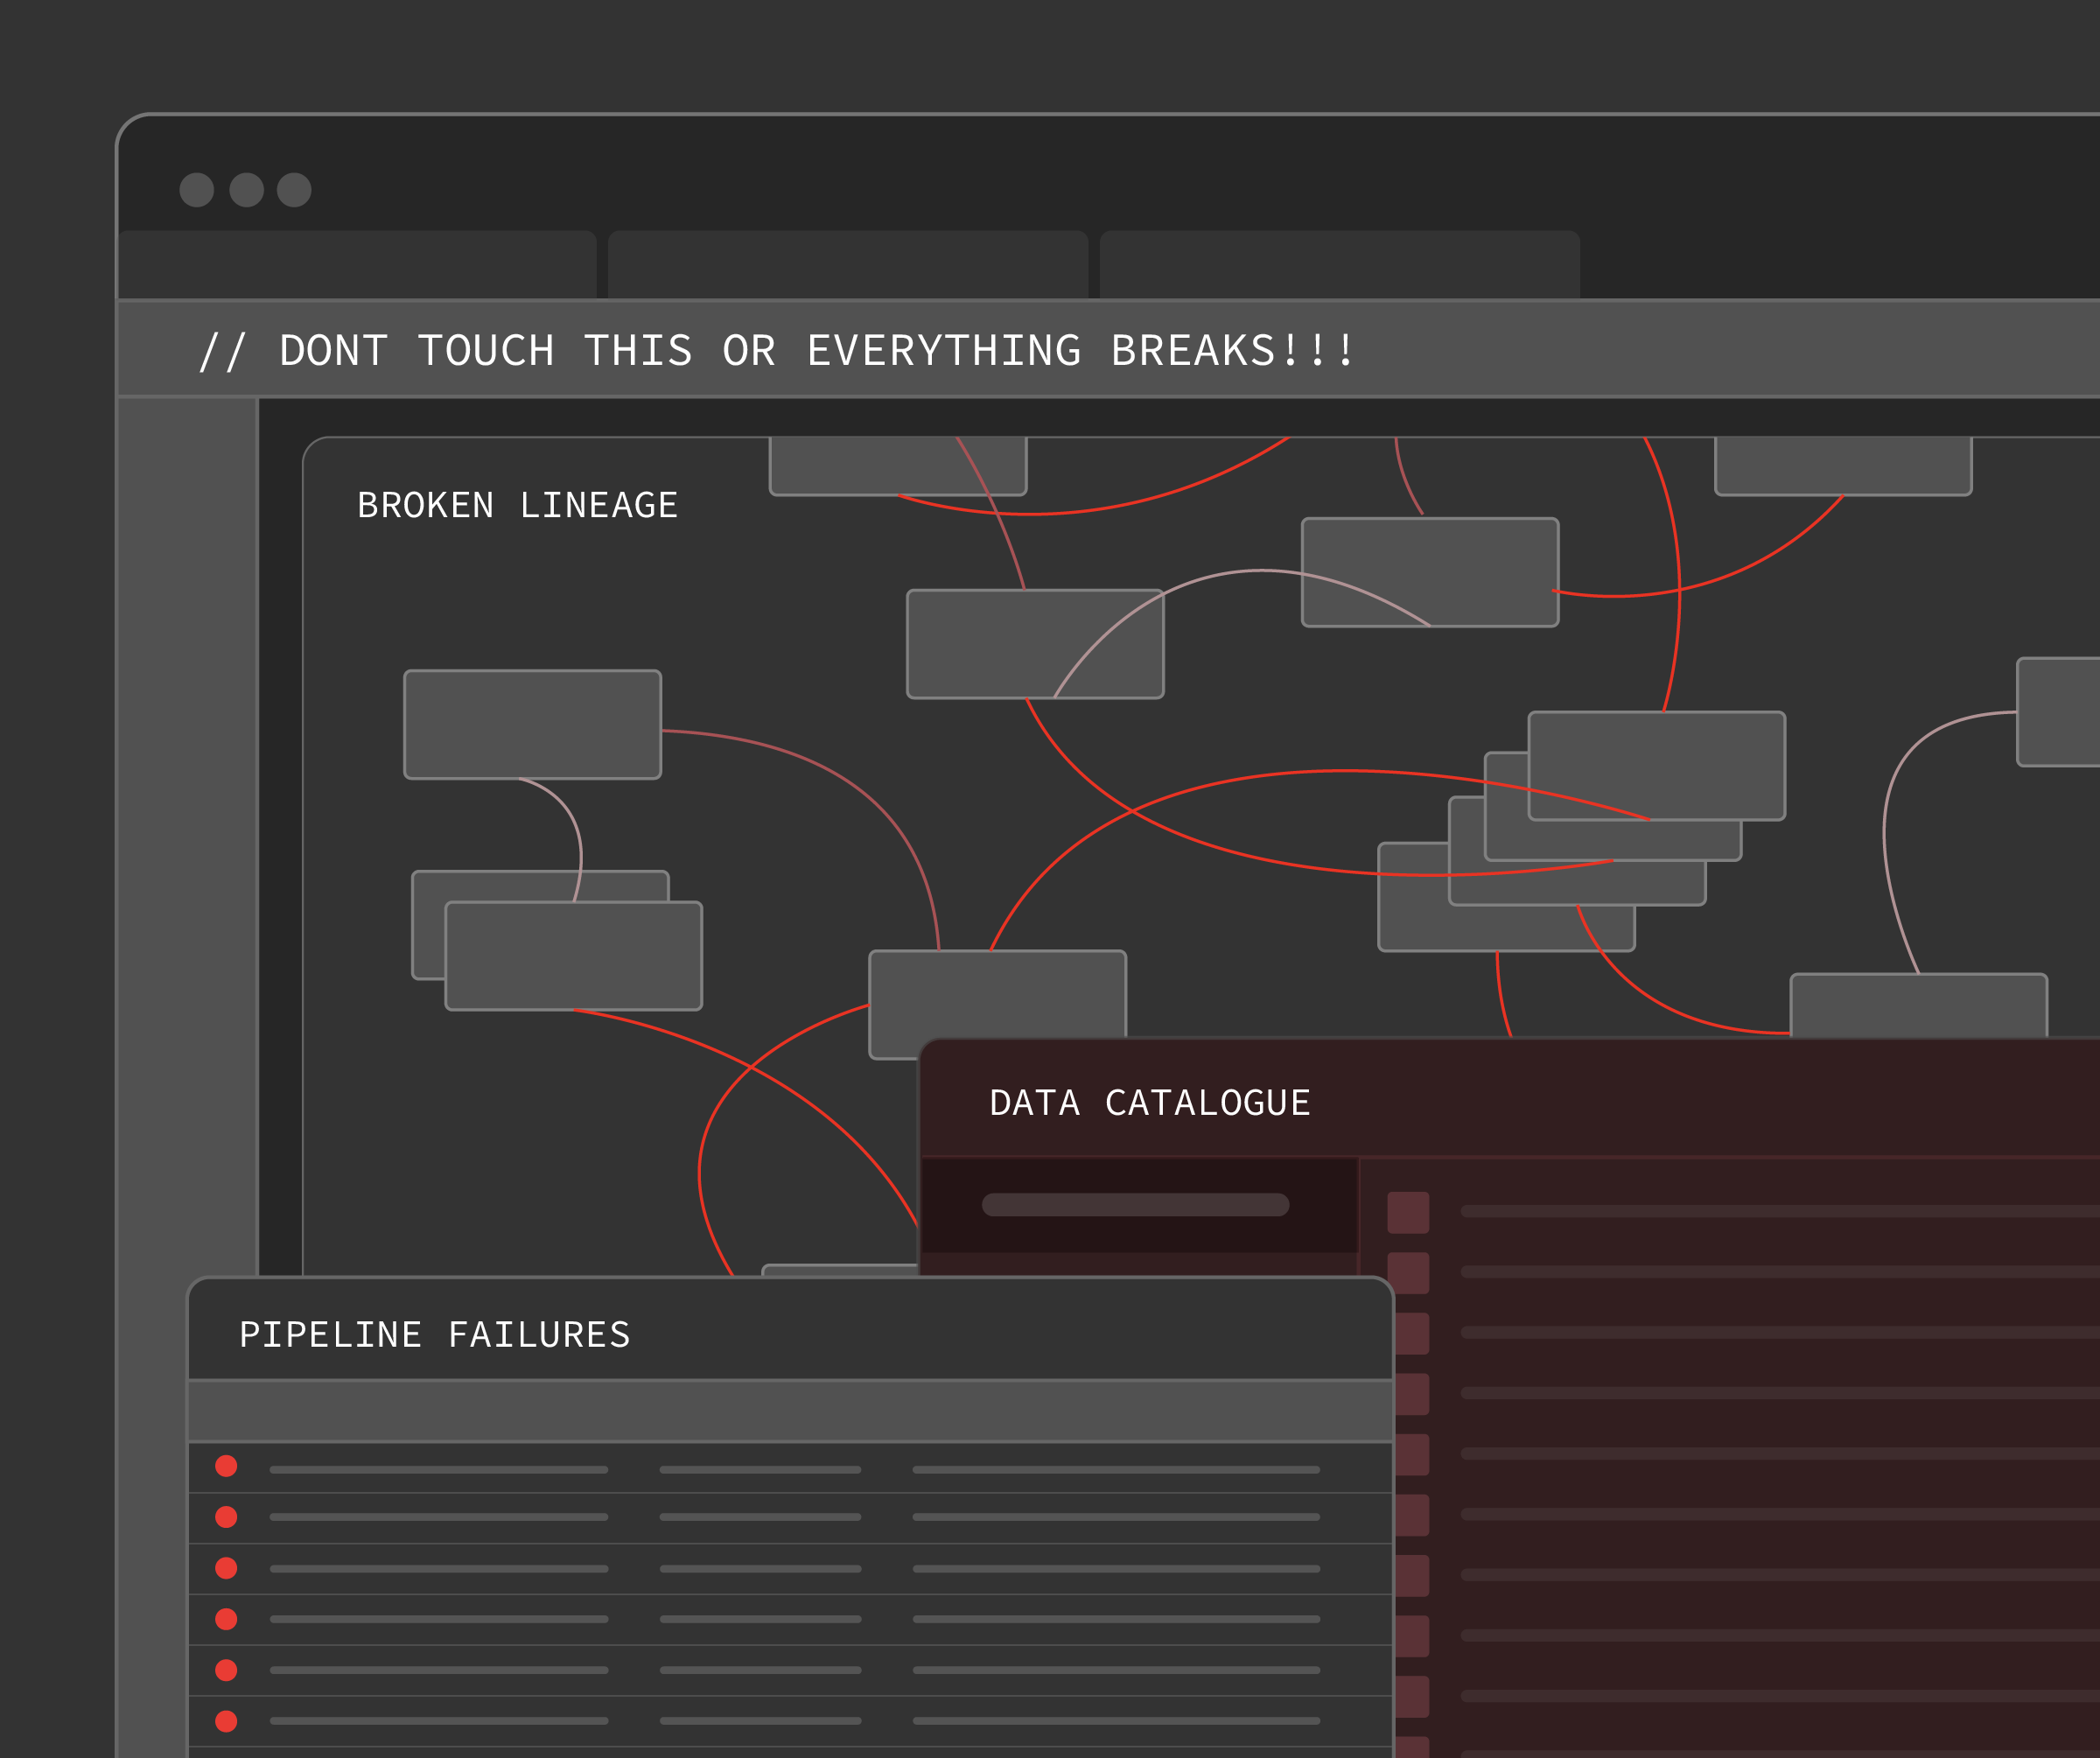Click the last visible red failure dot
2100x1758 pixels.
click(226, 1721)
